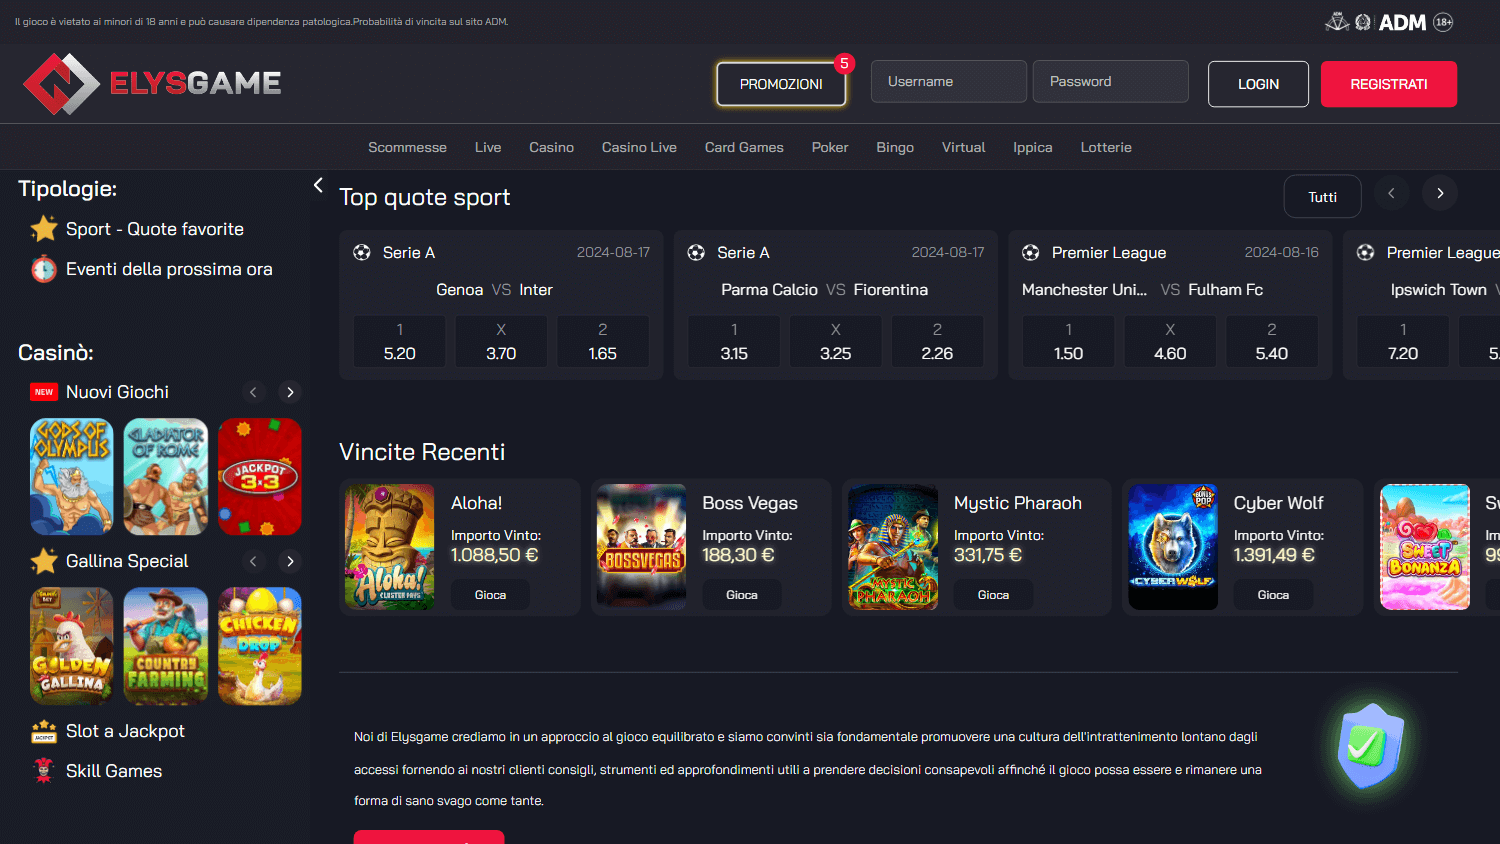
Task: Open the Gladiator of Rome game thumbnail
Action: pyautogui.click(x=166, y=477)
